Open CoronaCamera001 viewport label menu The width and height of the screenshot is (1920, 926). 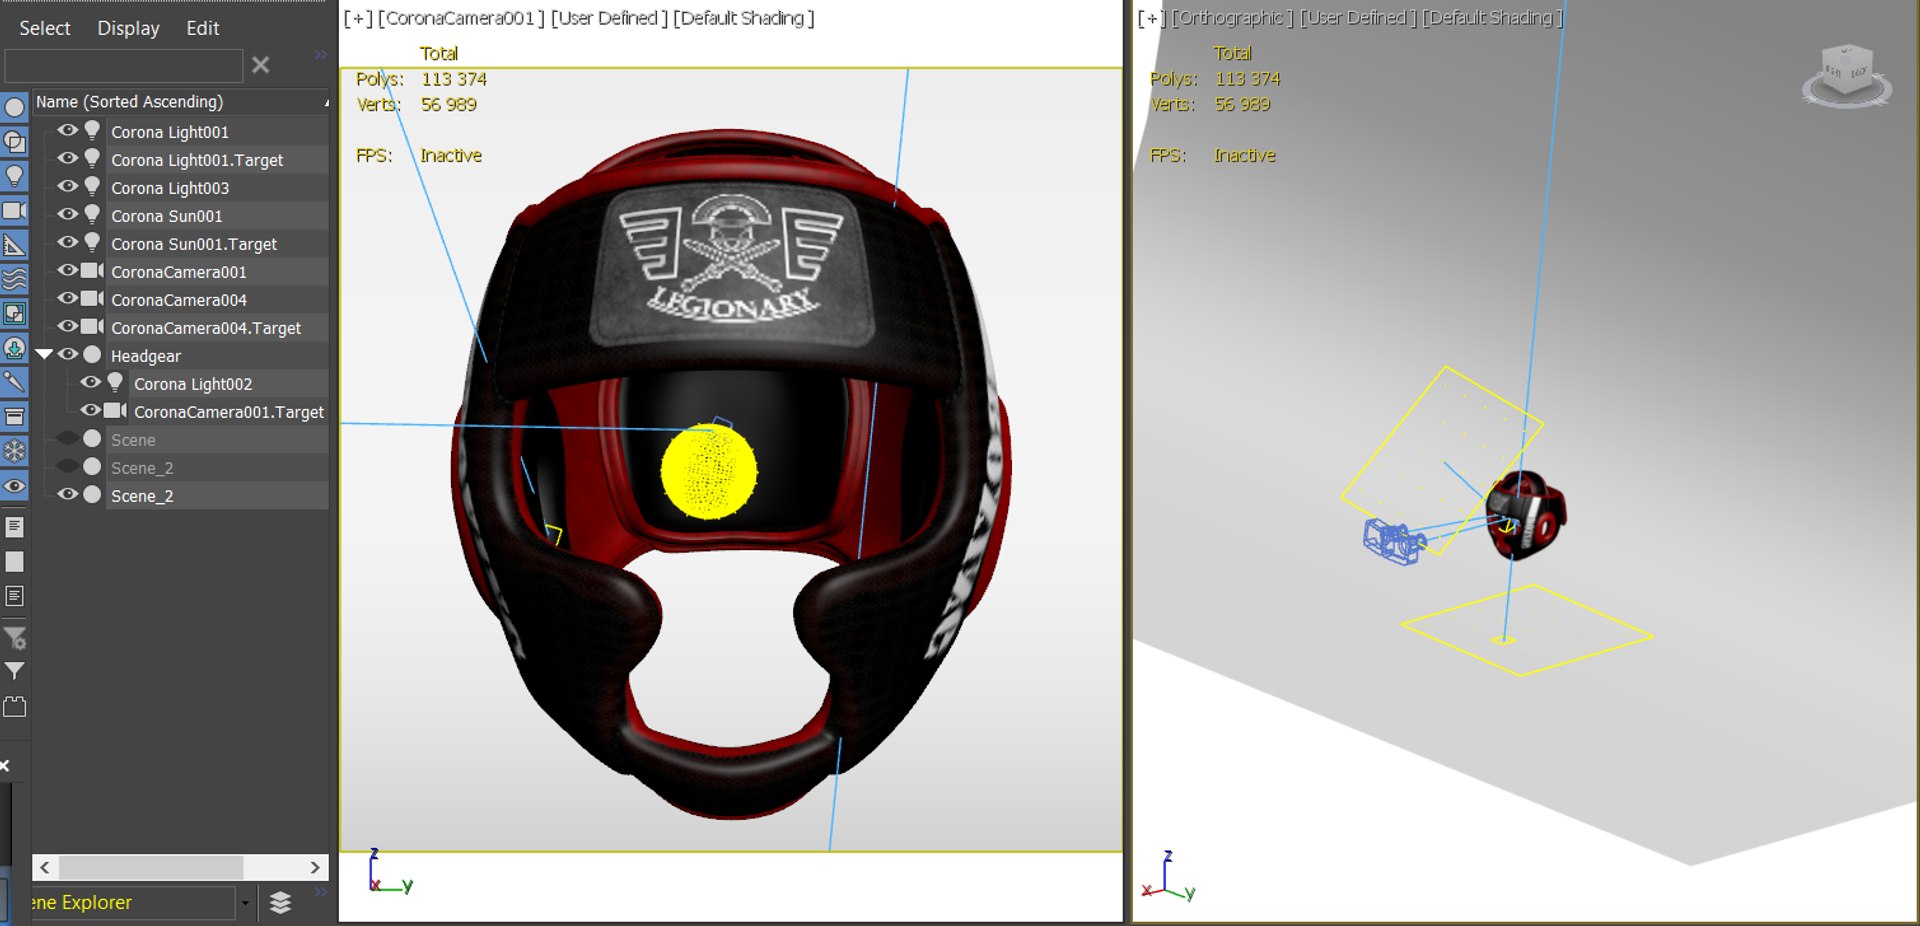coord(461,18)
